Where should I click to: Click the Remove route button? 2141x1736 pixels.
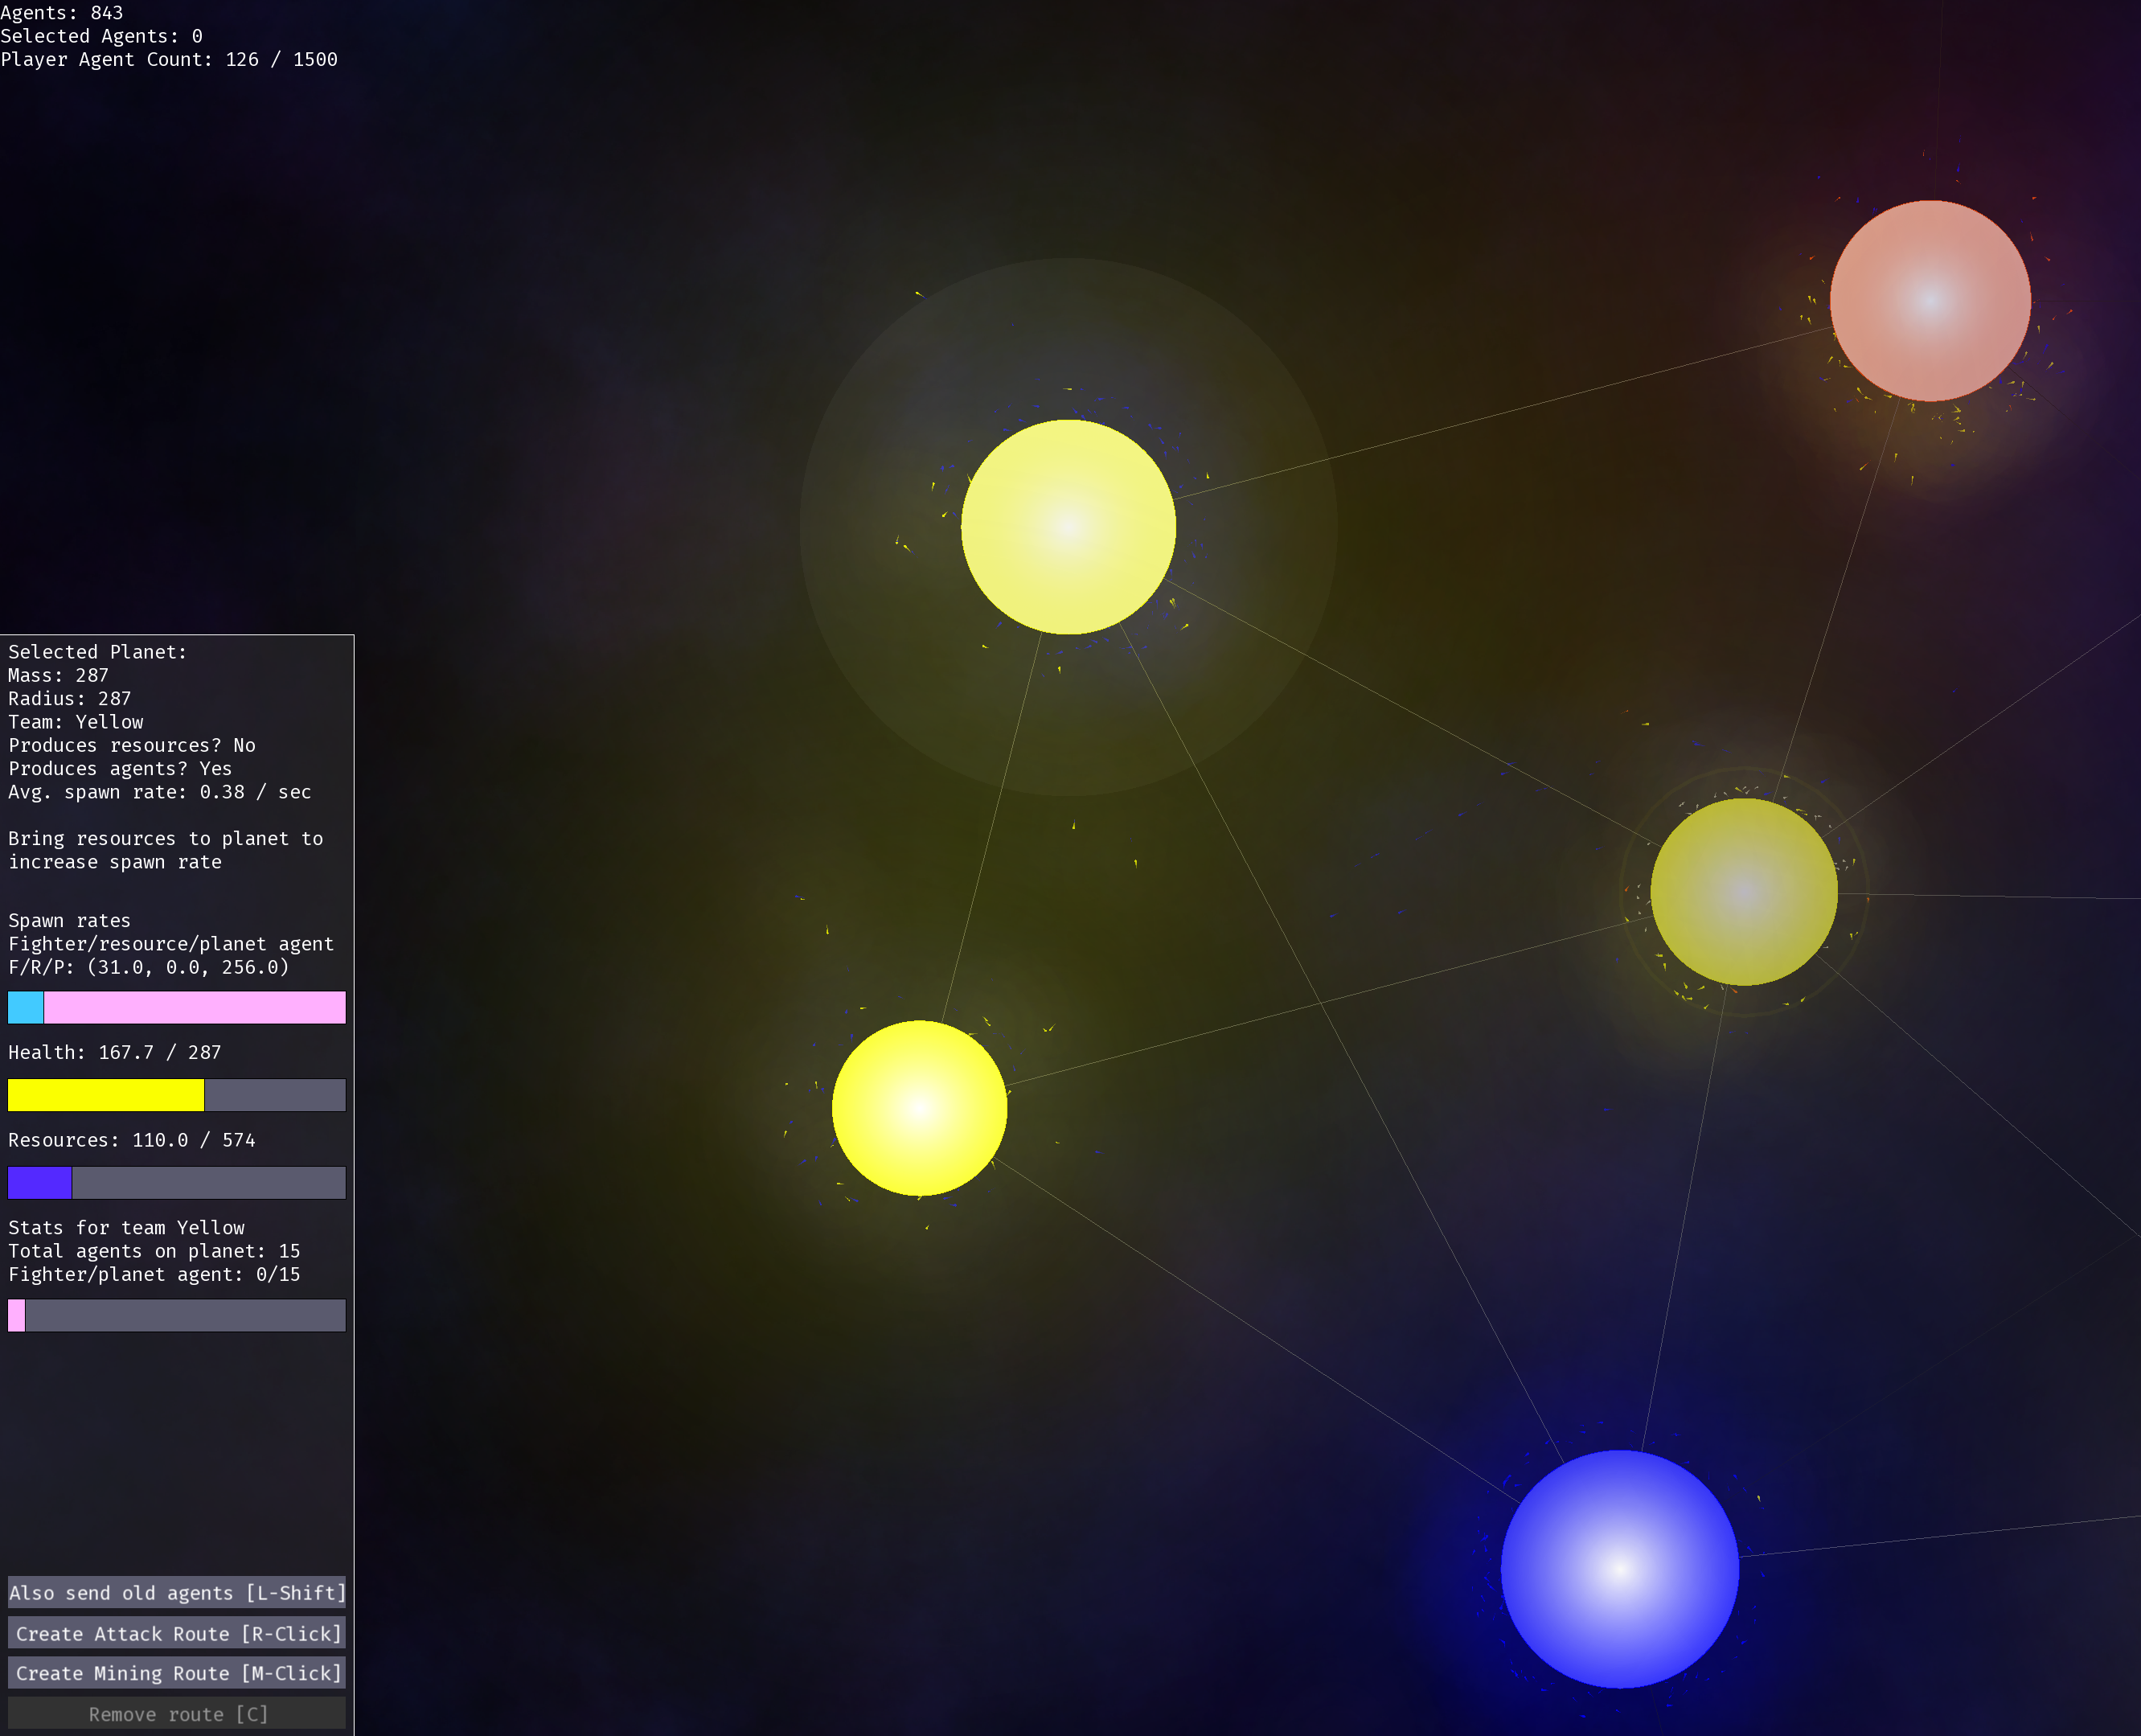(177, 1714)
